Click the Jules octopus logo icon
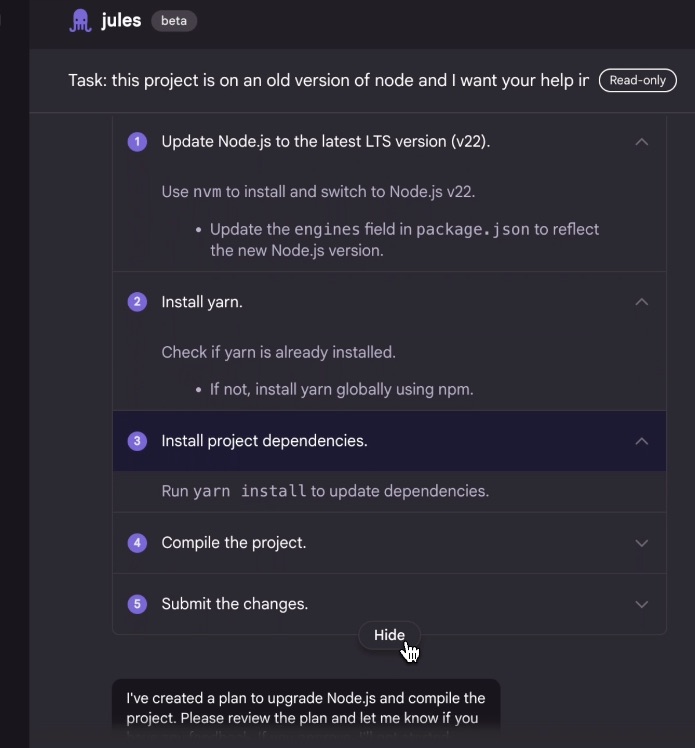 point(80,21)
